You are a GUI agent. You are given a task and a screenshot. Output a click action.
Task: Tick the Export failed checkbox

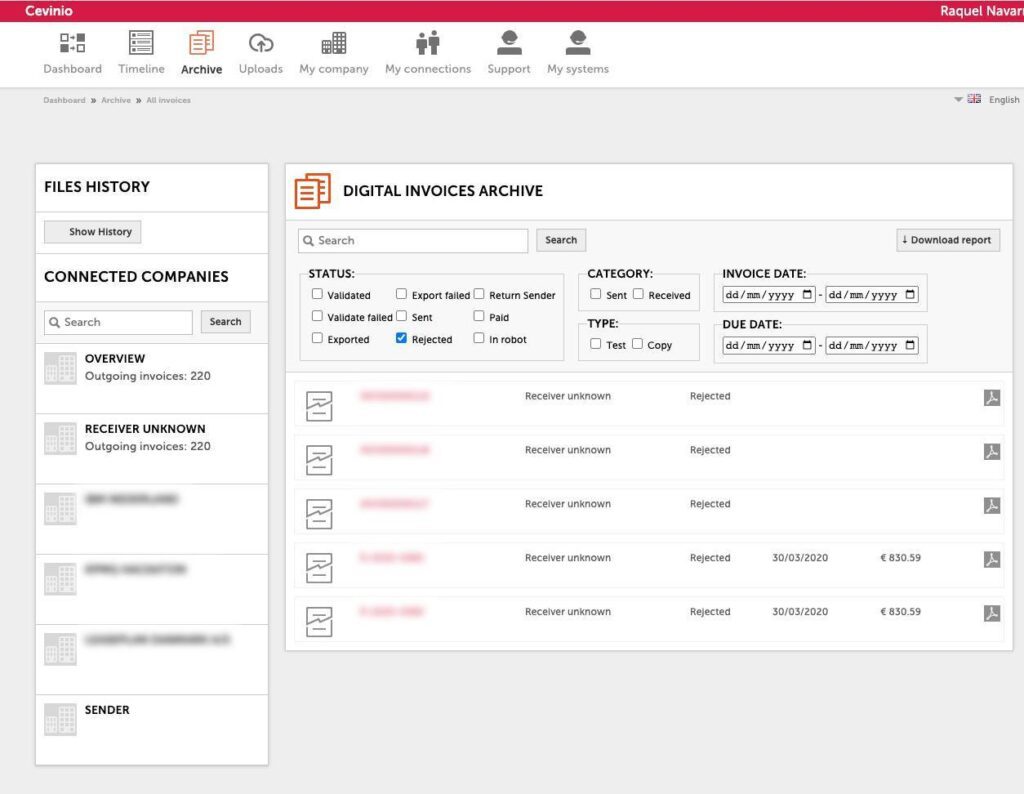click(402, 294)
